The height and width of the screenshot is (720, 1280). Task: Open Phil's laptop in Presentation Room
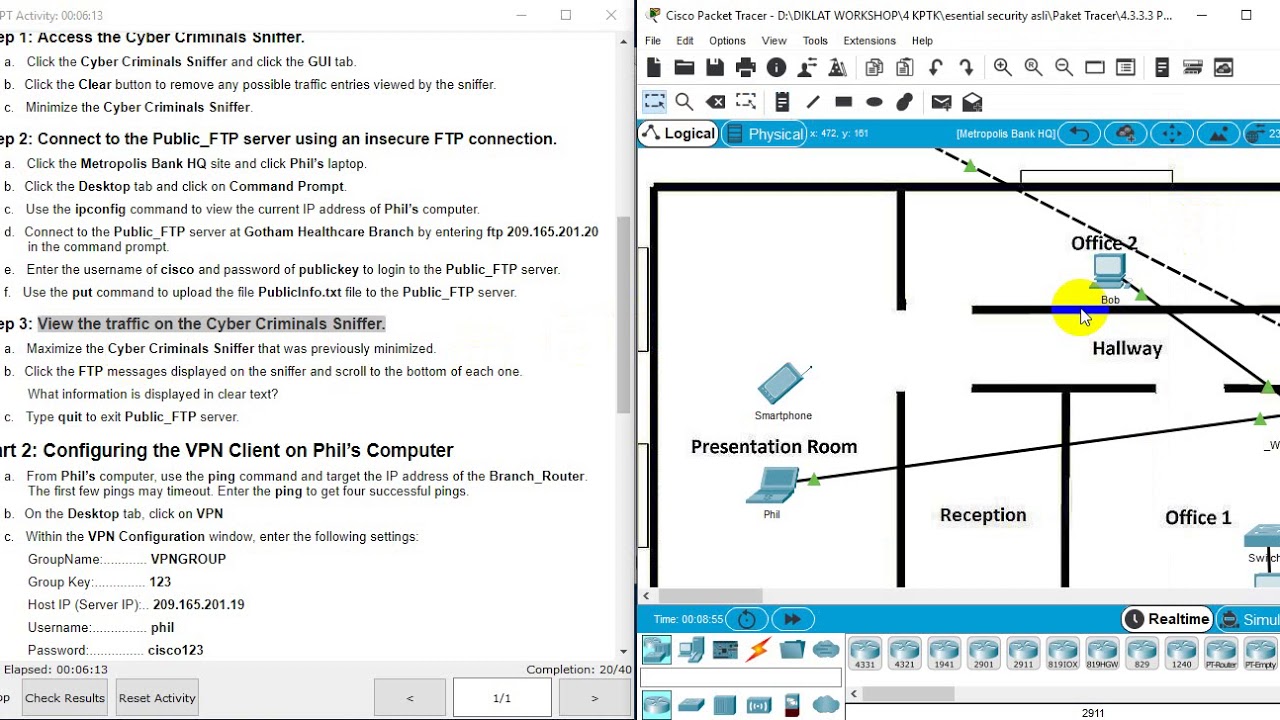coord(772,487)
